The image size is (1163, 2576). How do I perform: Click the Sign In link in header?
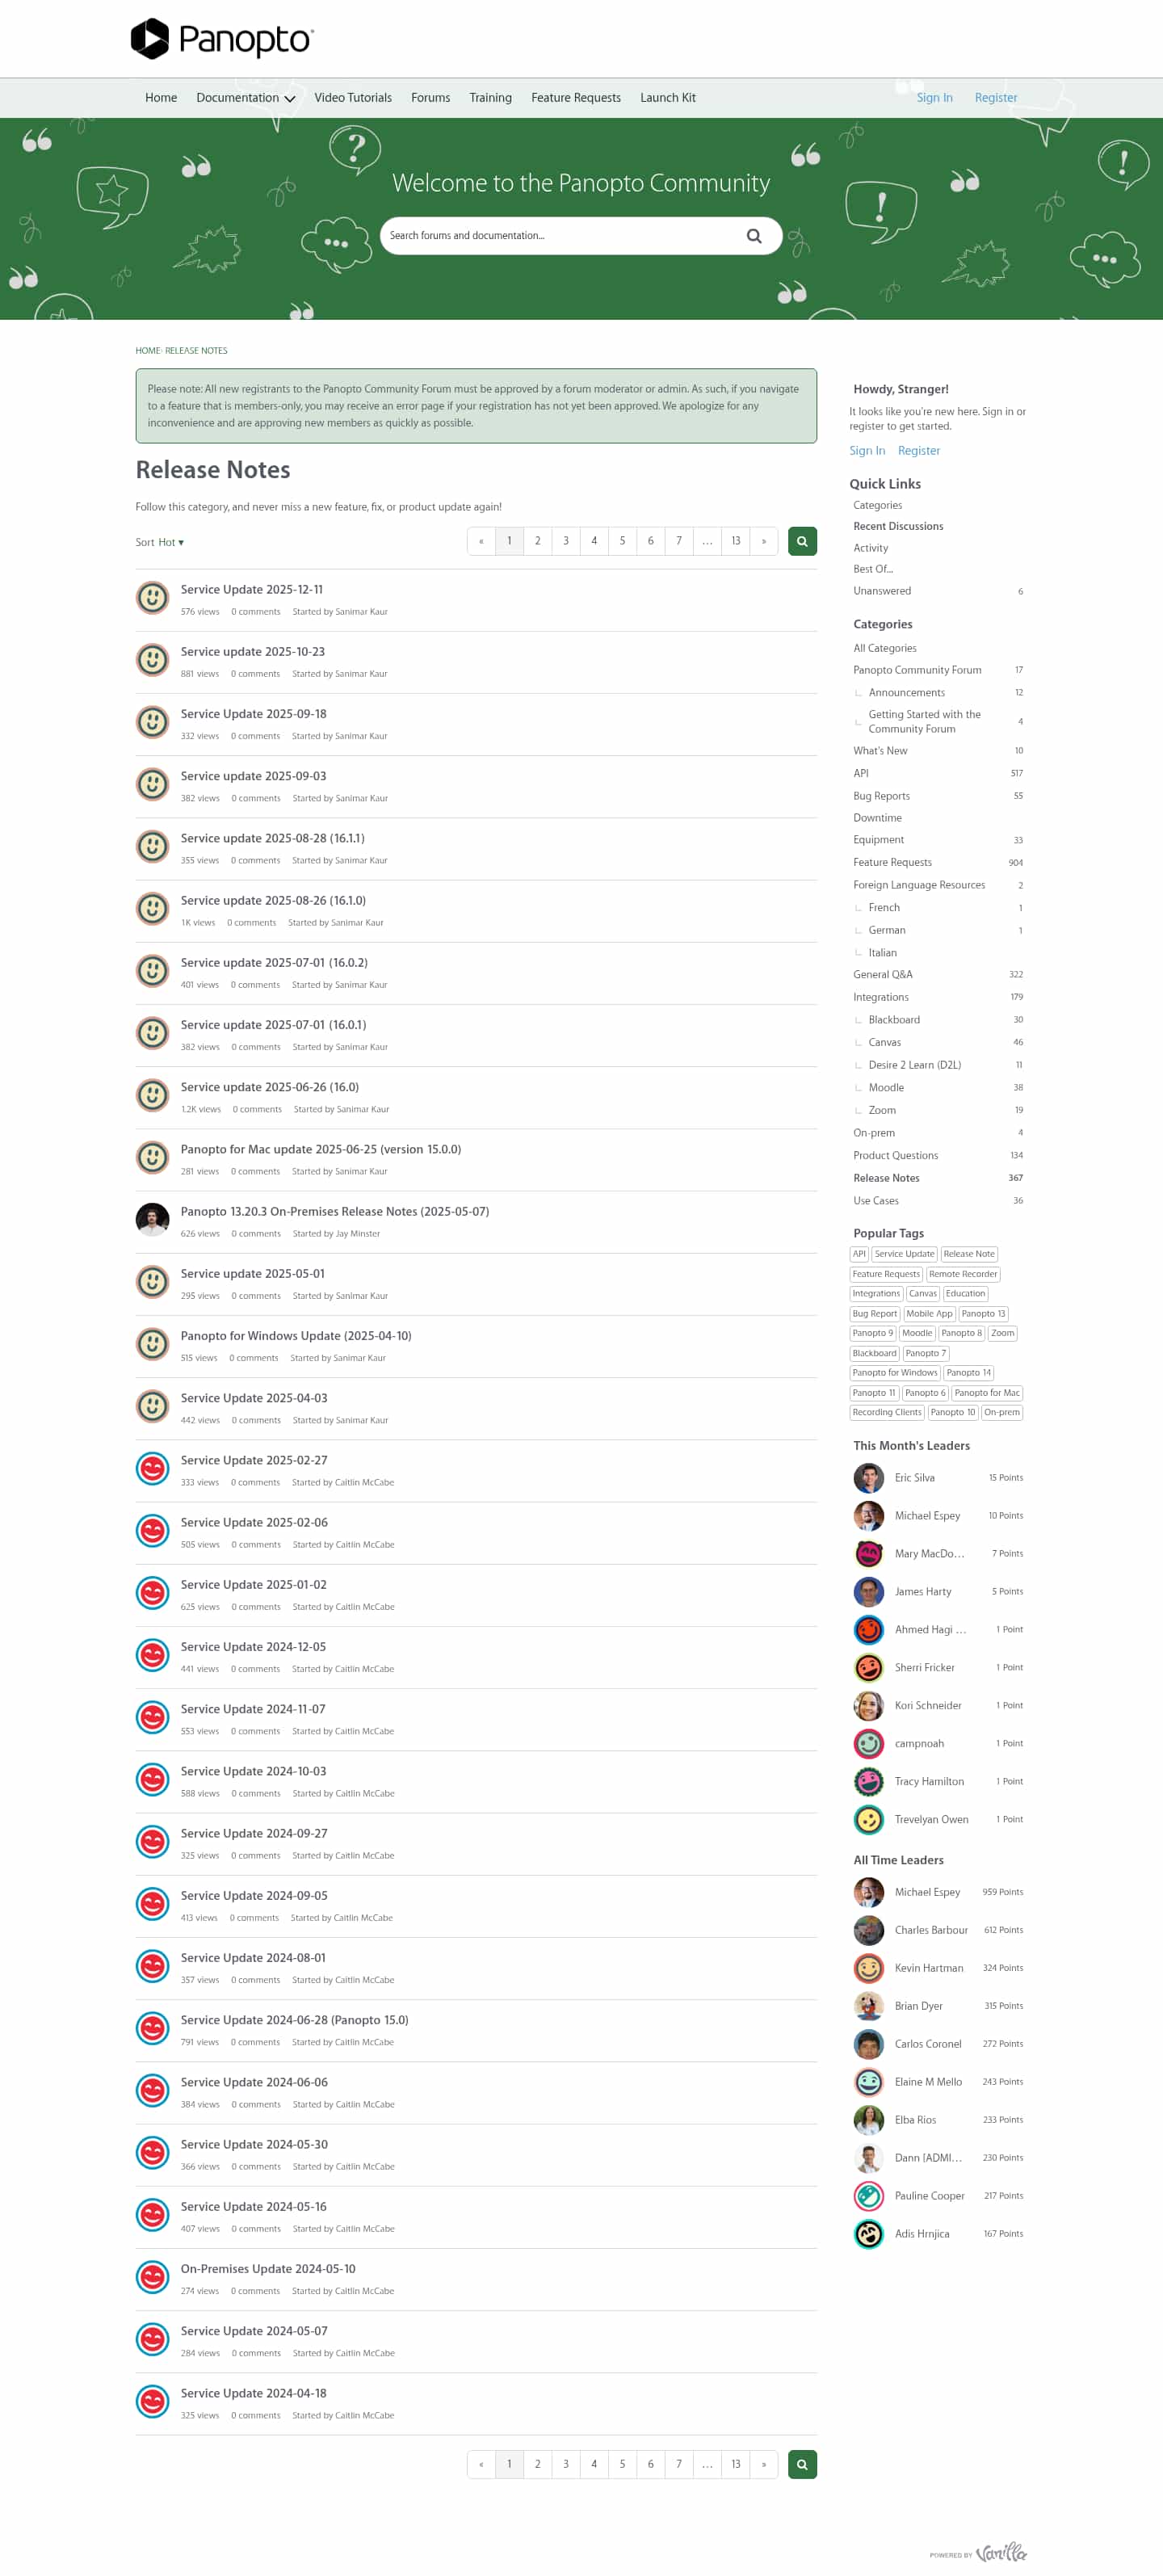pos(934,98)
